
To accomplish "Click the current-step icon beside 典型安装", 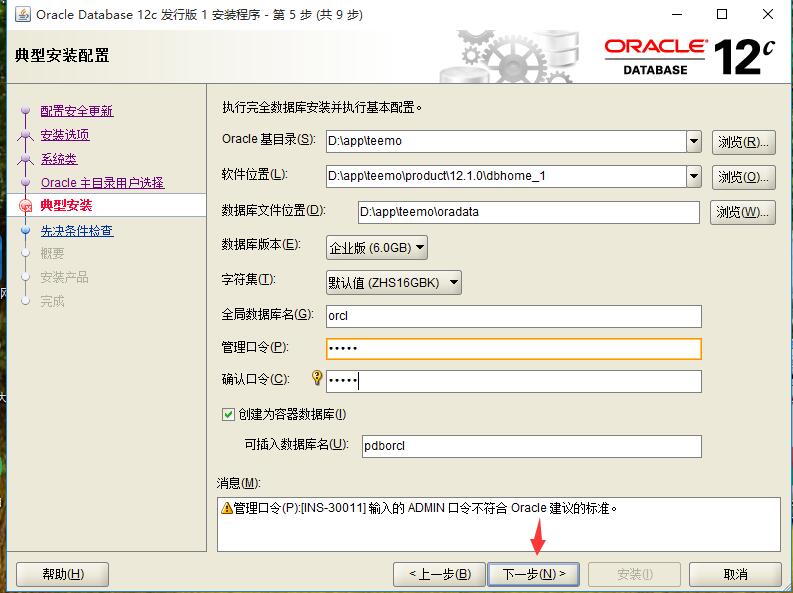I will [25, 206].
